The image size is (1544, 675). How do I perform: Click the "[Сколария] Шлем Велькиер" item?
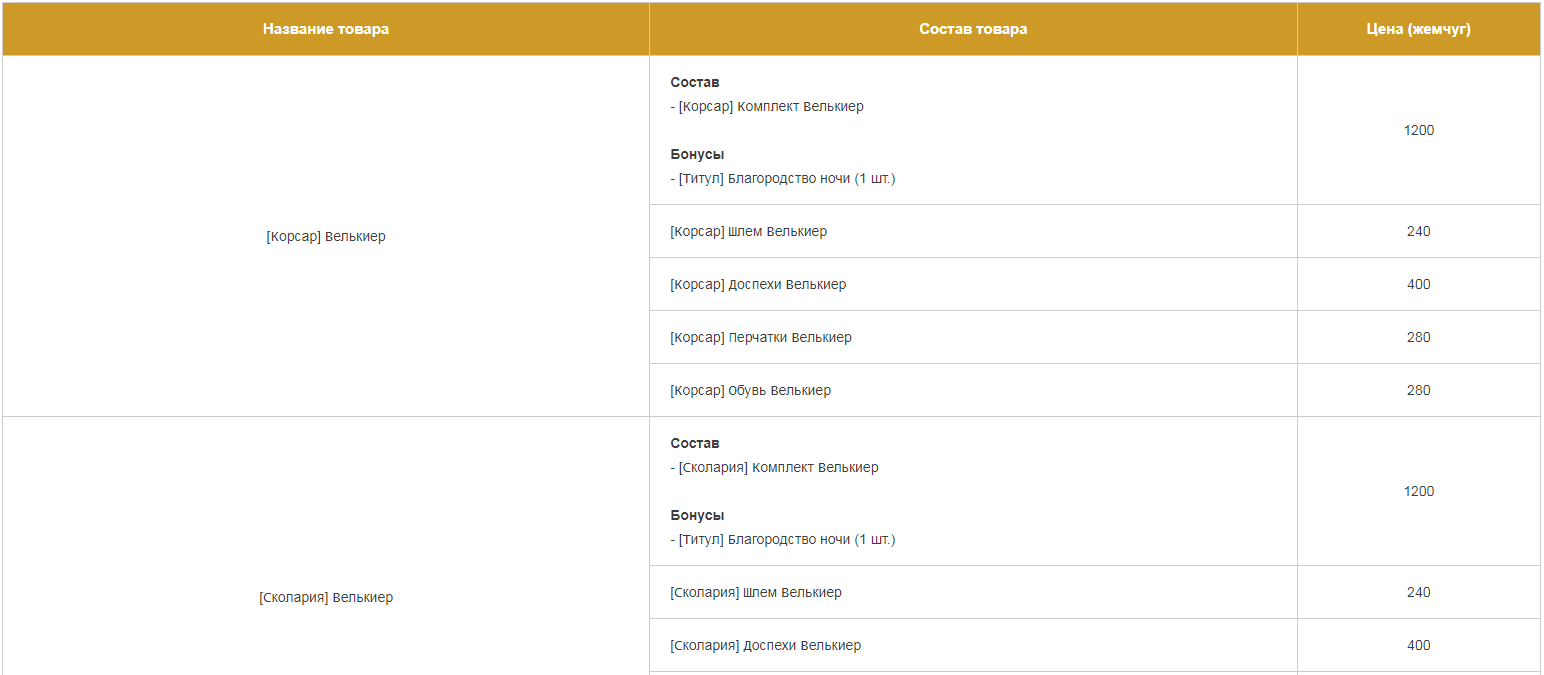756,593
